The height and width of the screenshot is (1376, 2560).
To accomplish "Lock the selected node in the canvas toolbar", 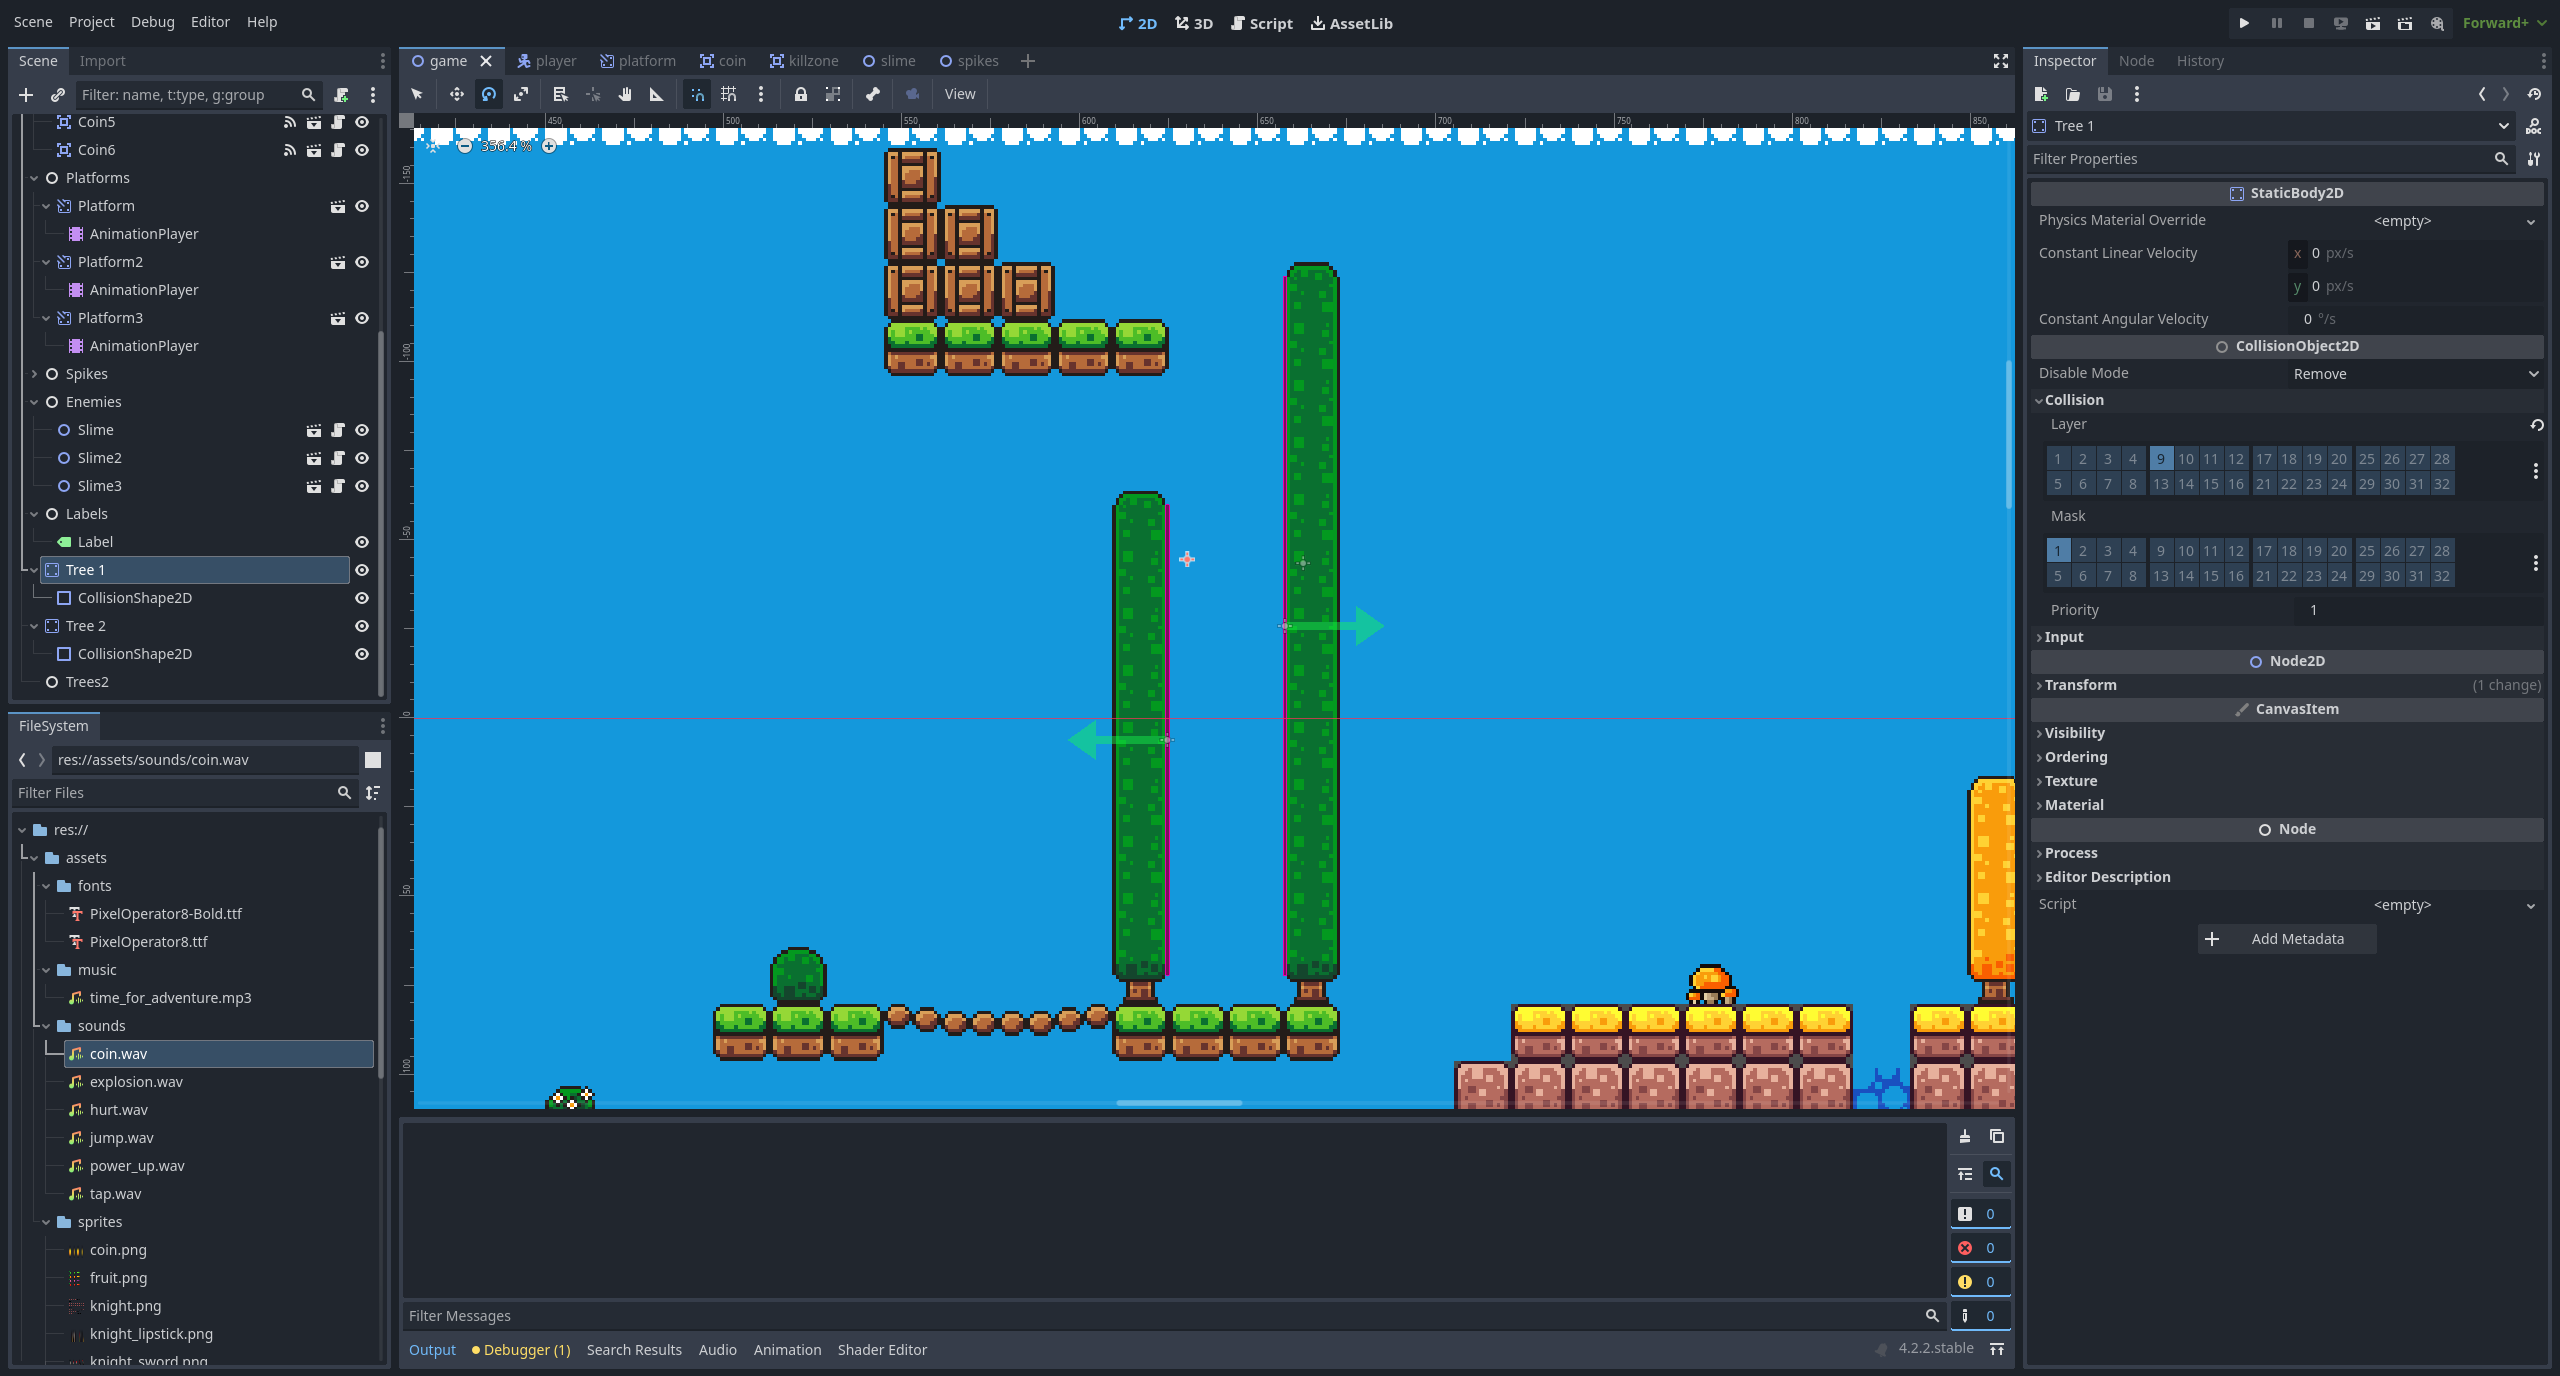I will click(x=800, y=94).
